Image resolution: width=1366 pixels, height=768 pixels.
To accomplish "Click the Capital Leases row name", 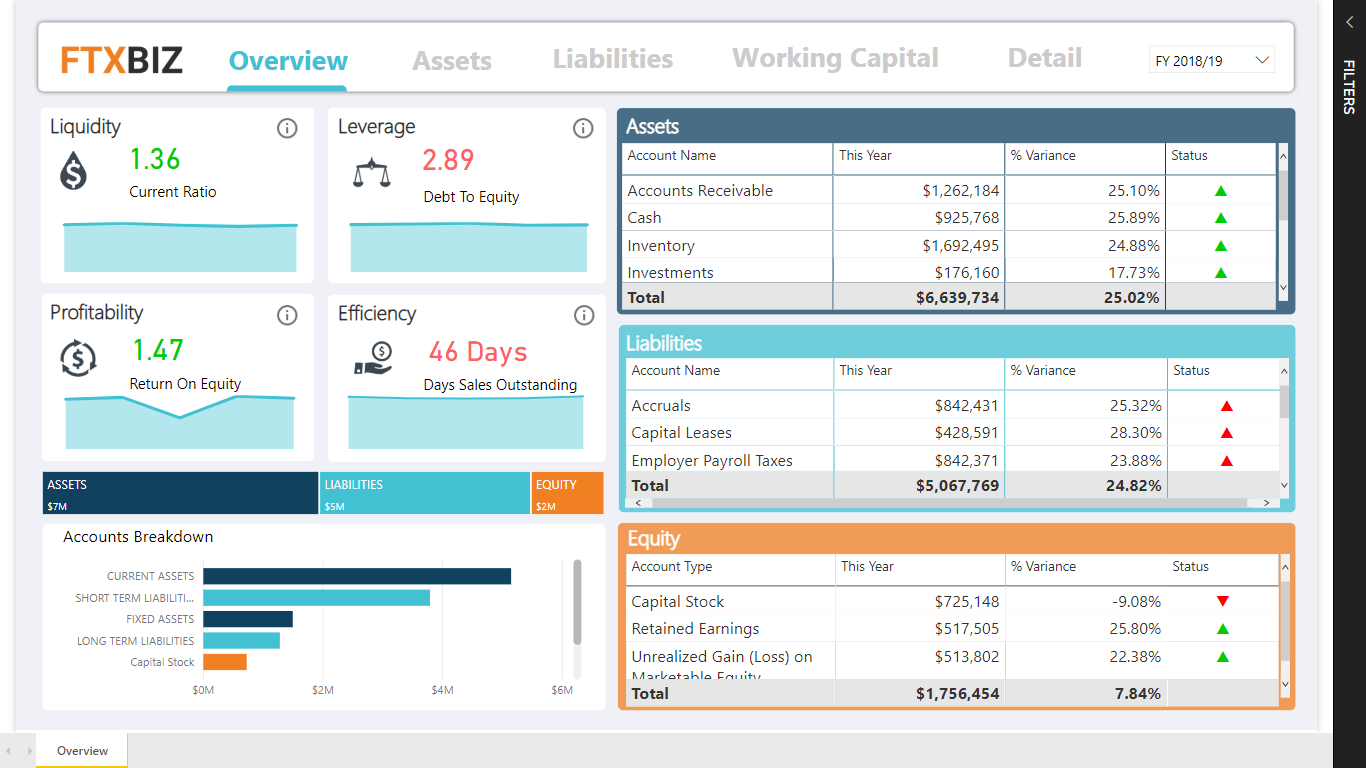I will point(681,433).
